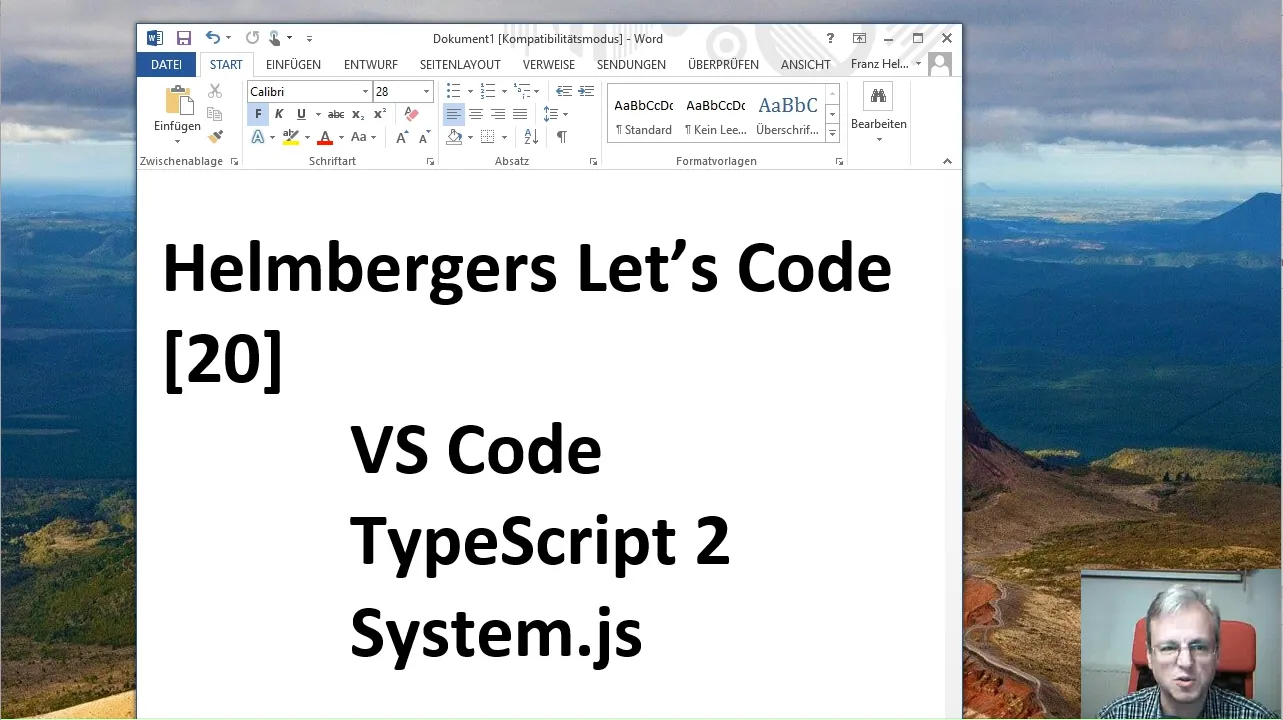
Task: Toggle justified paragraph alignment
Action: (519, 114)
